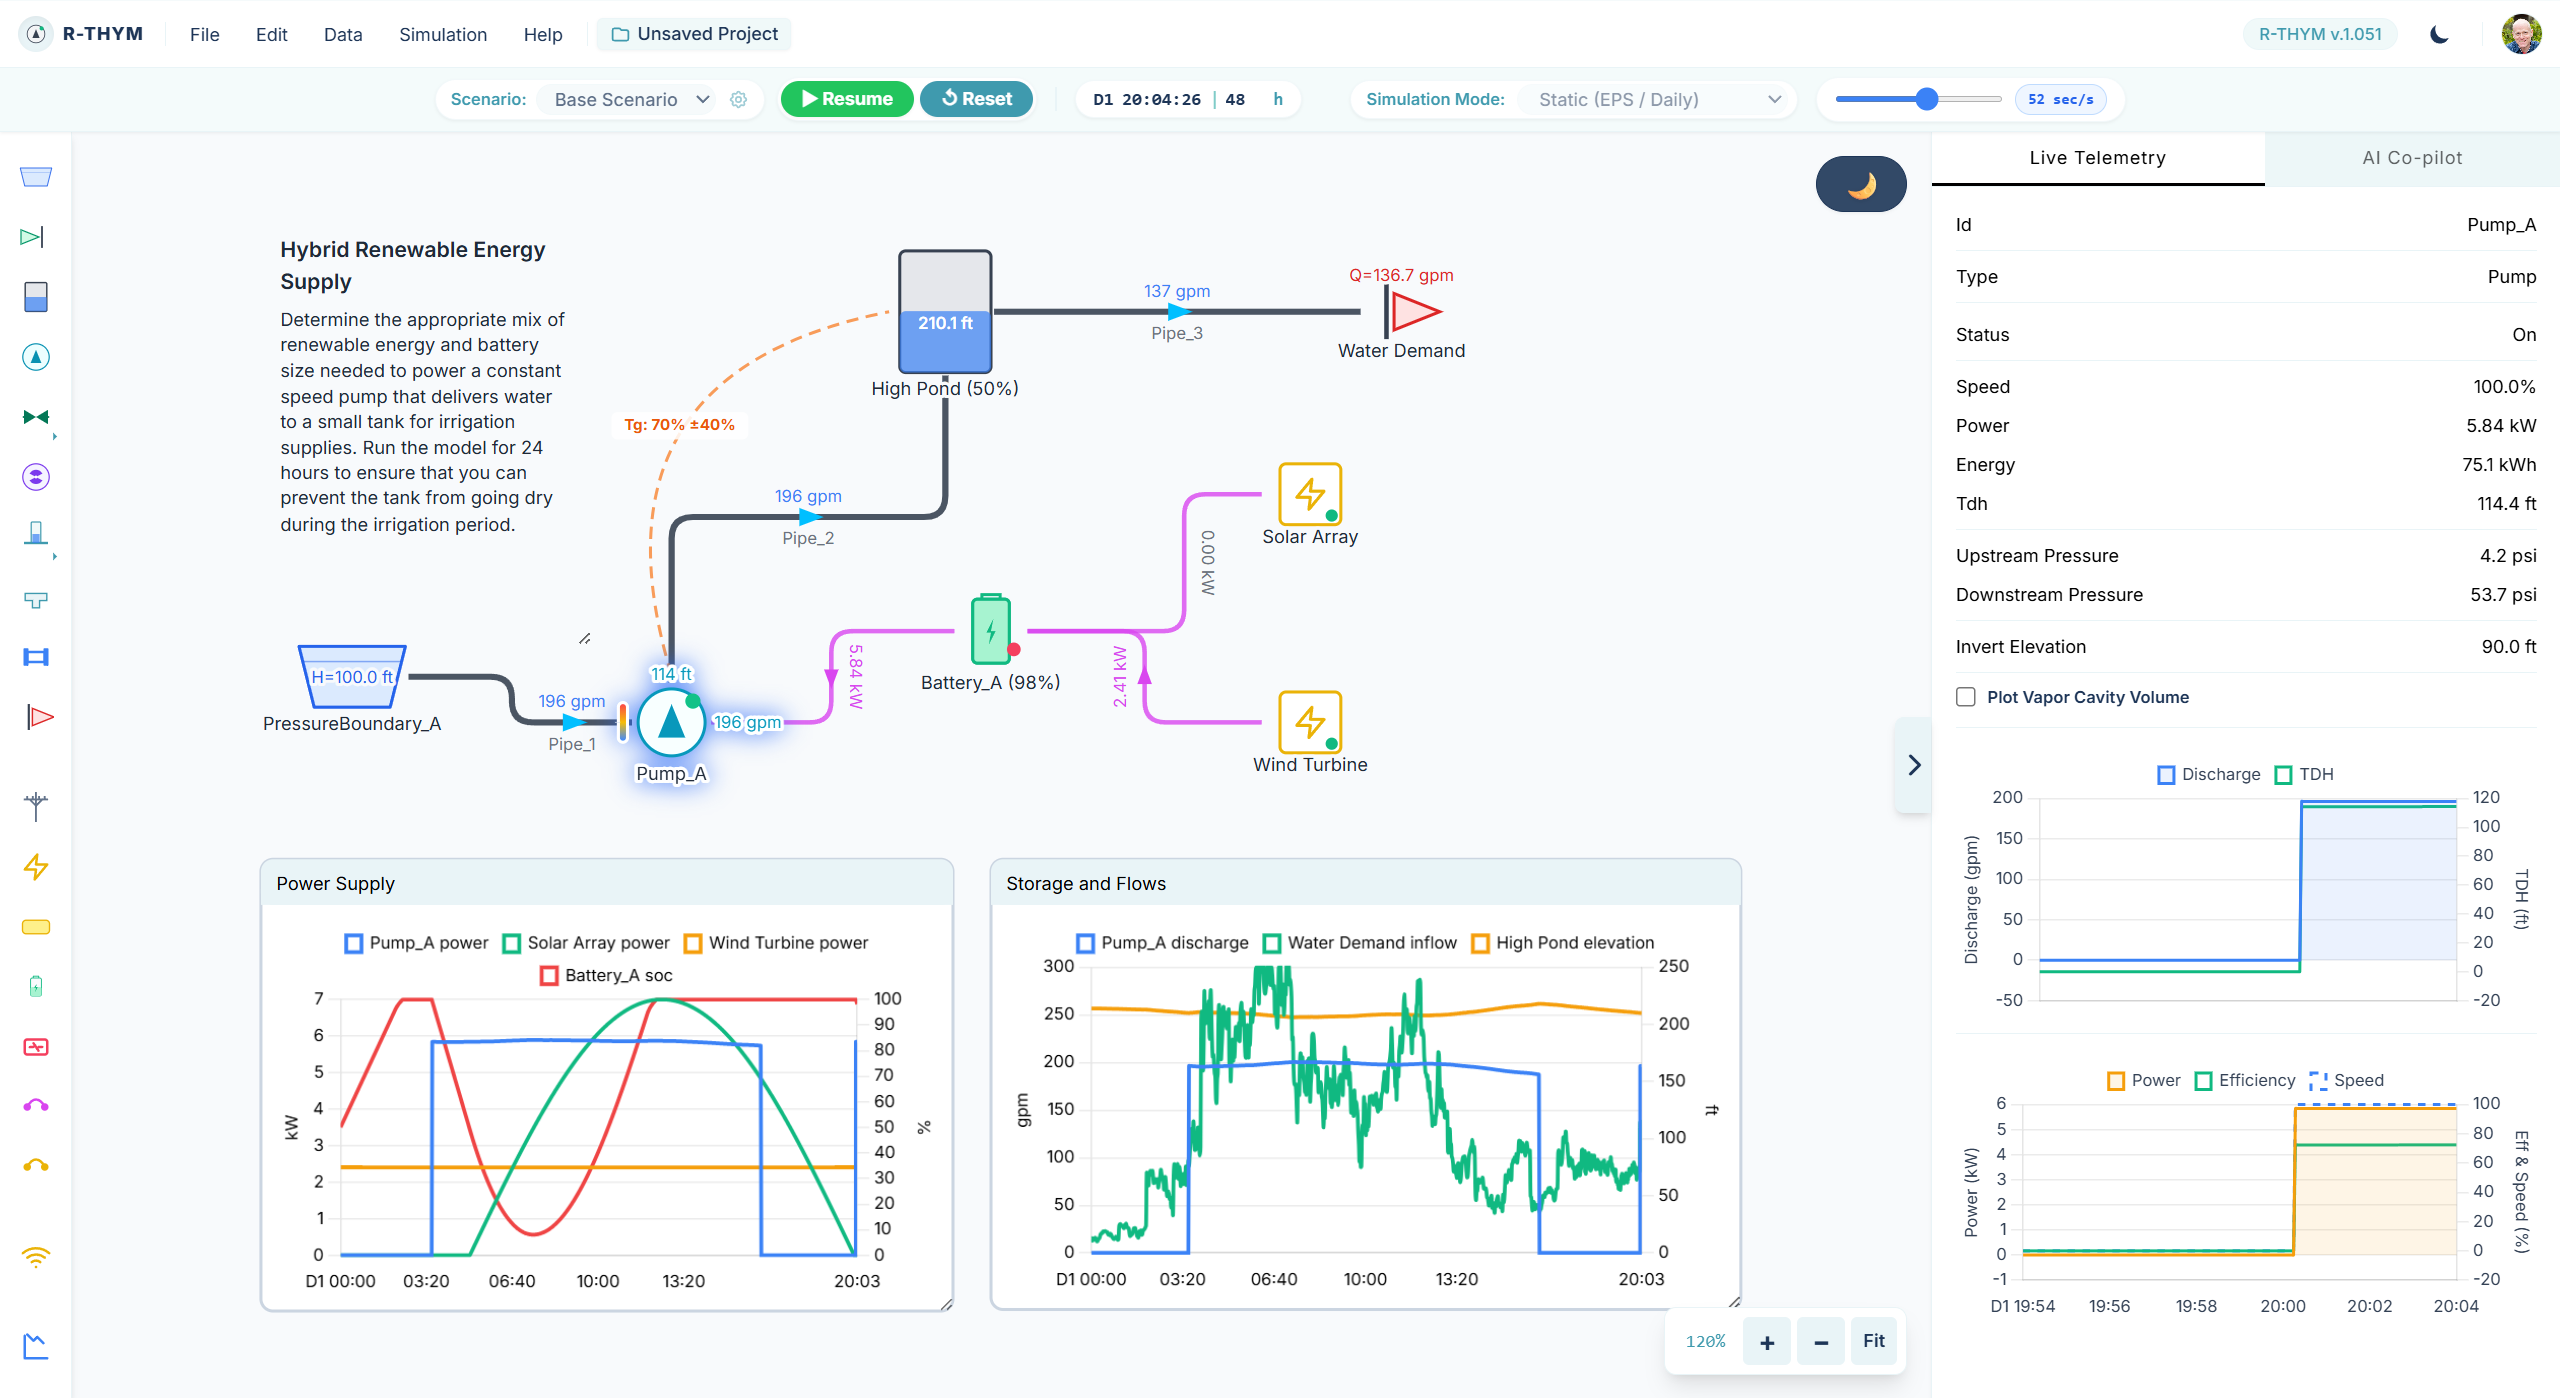Toggle Discharge series in telemetry chart legend
The image size is (2560, 1398).
[x=2209, y=774]
